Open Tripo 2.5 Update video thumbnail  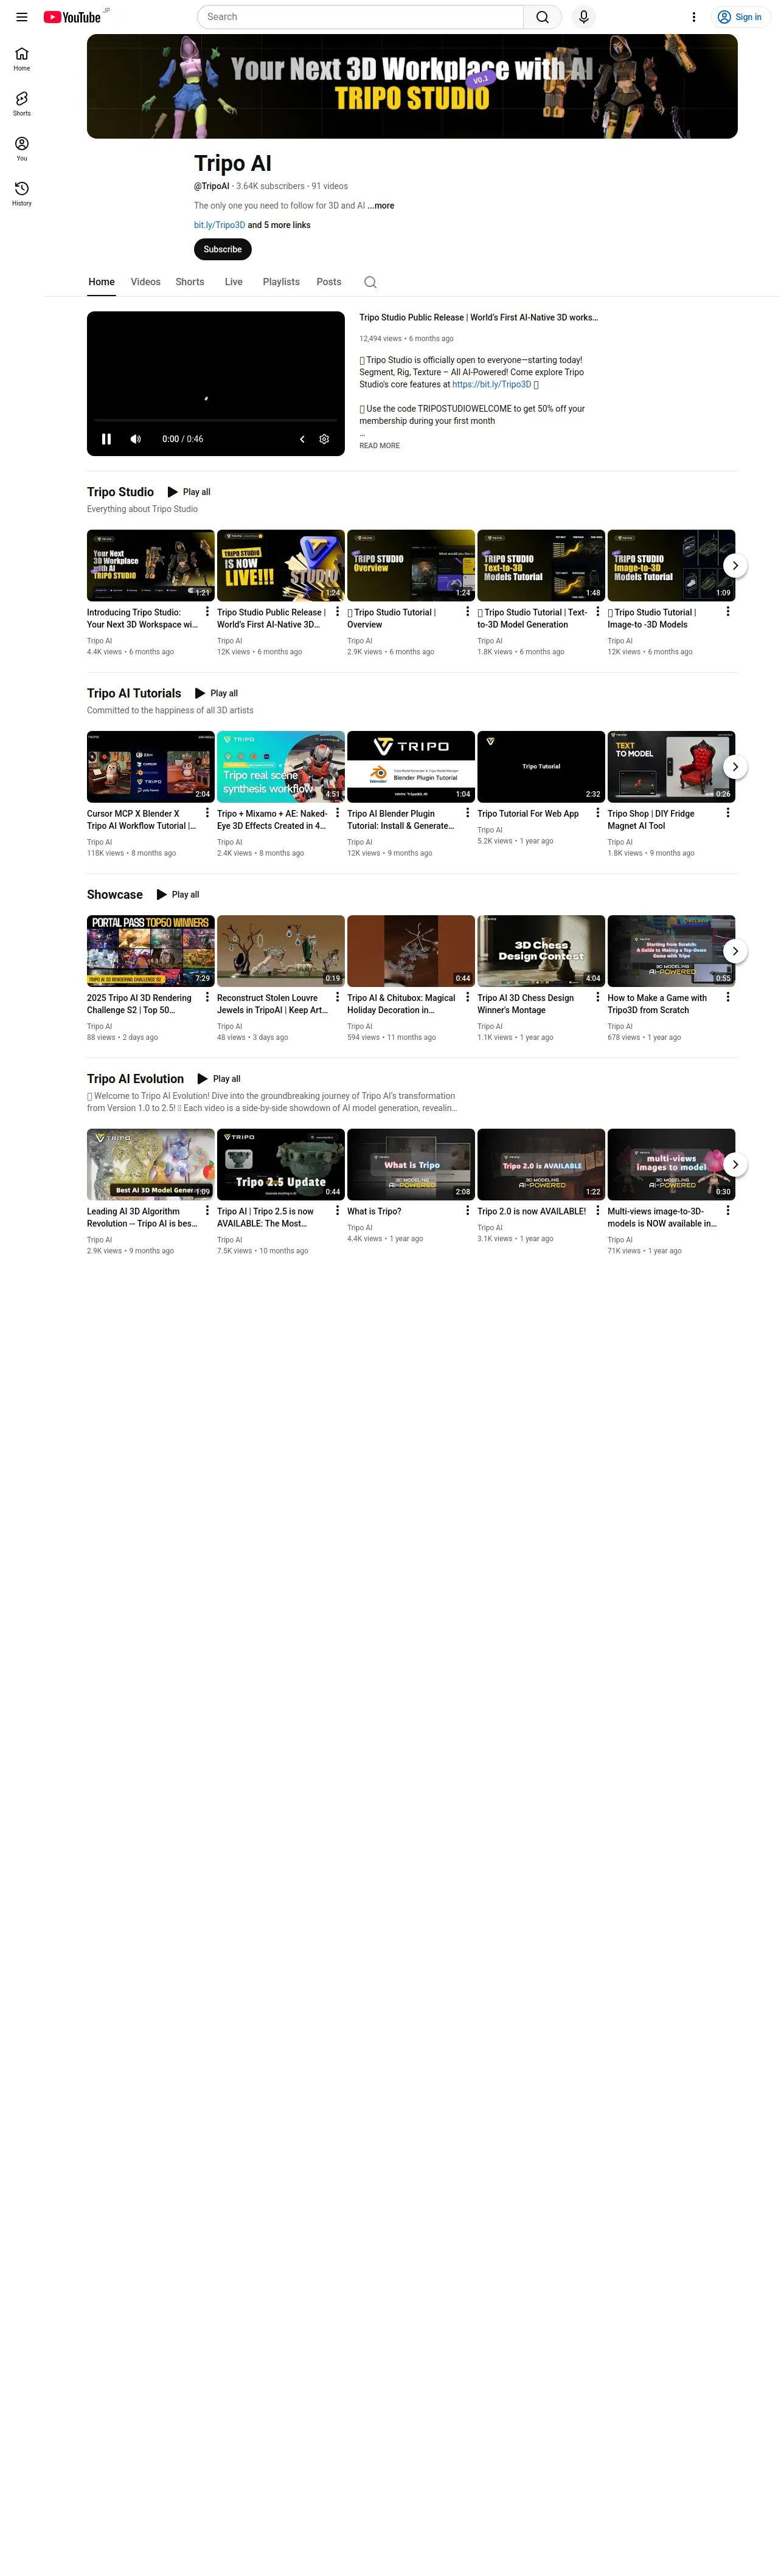(x=281, y=1164)
